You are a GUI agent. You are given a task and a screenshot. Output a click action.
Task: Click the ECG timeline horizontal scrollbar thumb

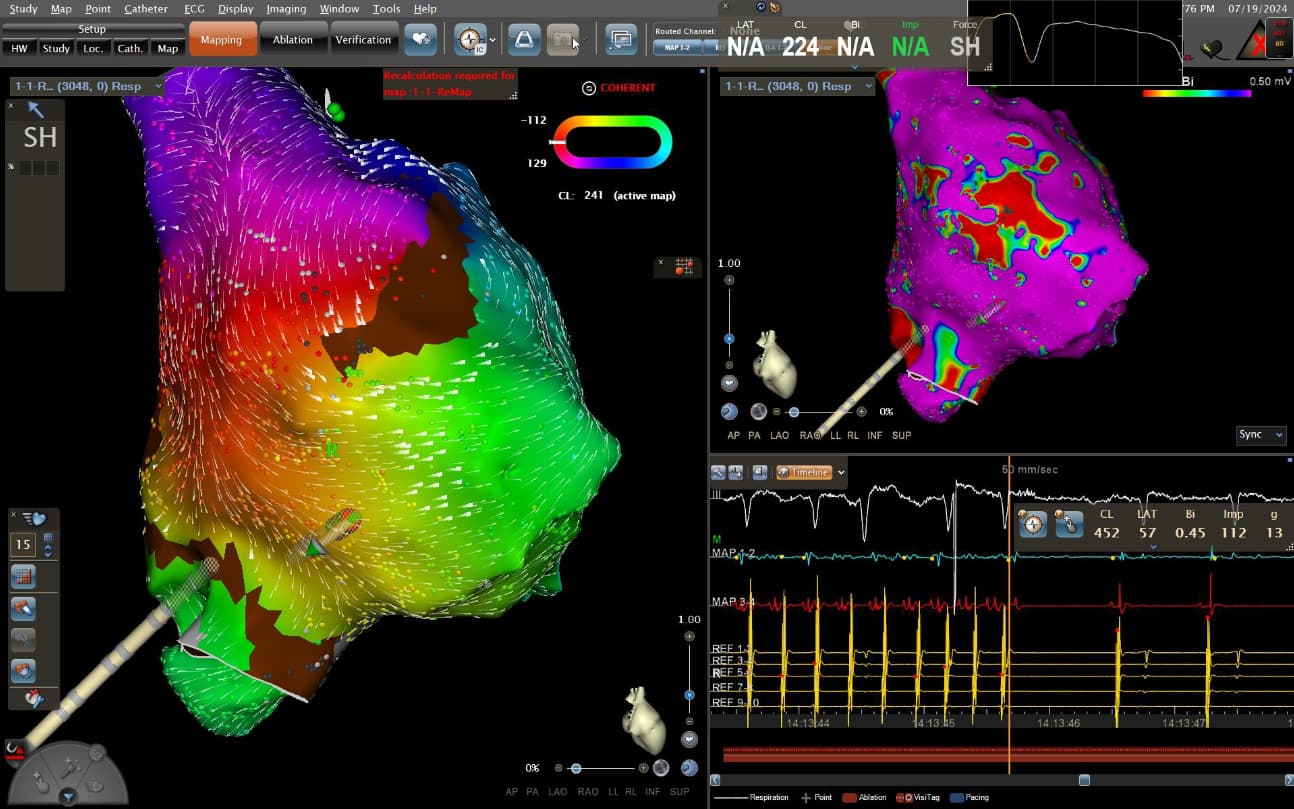click(1084, 779)
